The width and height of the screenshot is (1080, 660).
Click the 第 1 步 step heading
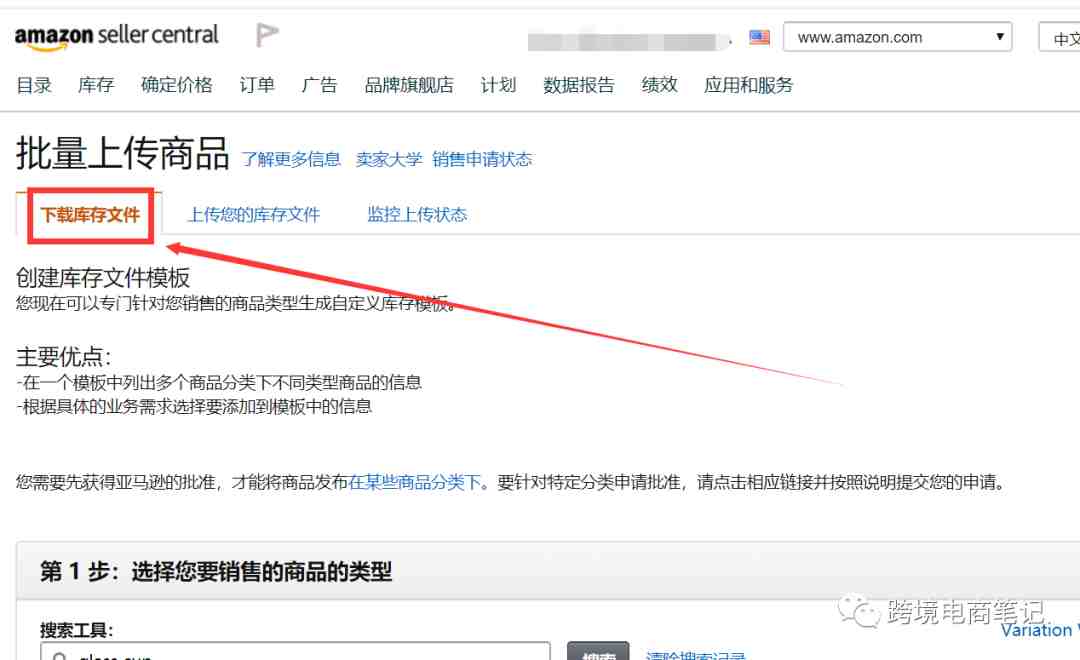pyautogui.click(x=216, y=571)
